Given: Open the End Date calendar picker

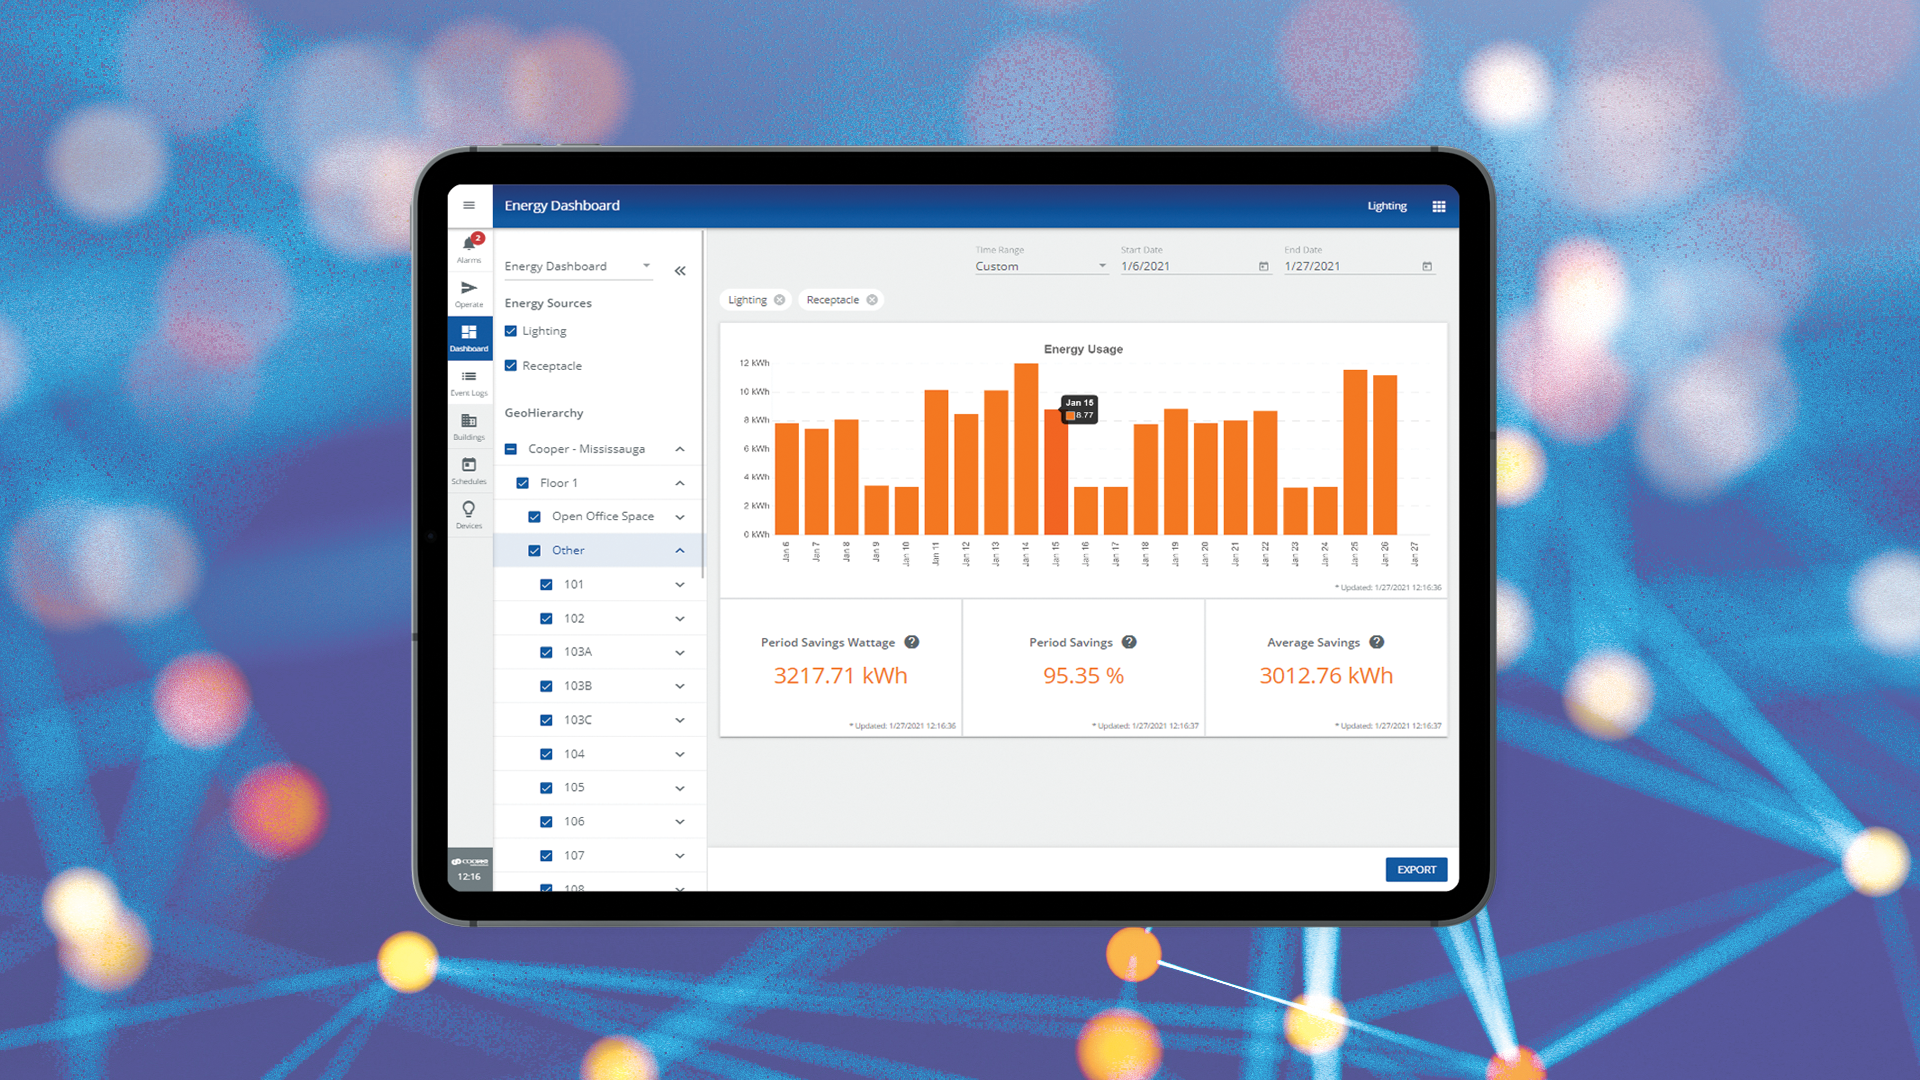Looking at the screenshot, I should (1426, 266).
